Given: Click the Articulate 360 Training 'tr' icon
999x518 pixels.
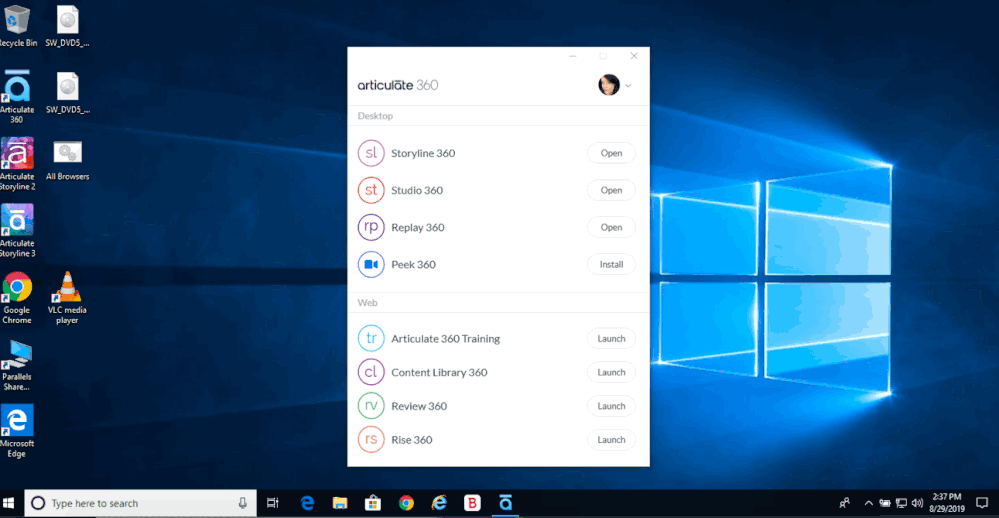Looking at the screenshot, I should tap(371, 339).
